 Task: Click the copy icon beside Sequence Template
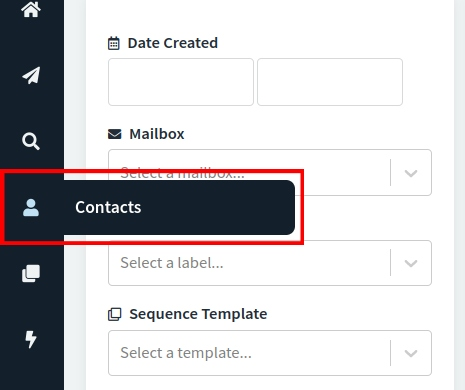(x=115, y=314)
